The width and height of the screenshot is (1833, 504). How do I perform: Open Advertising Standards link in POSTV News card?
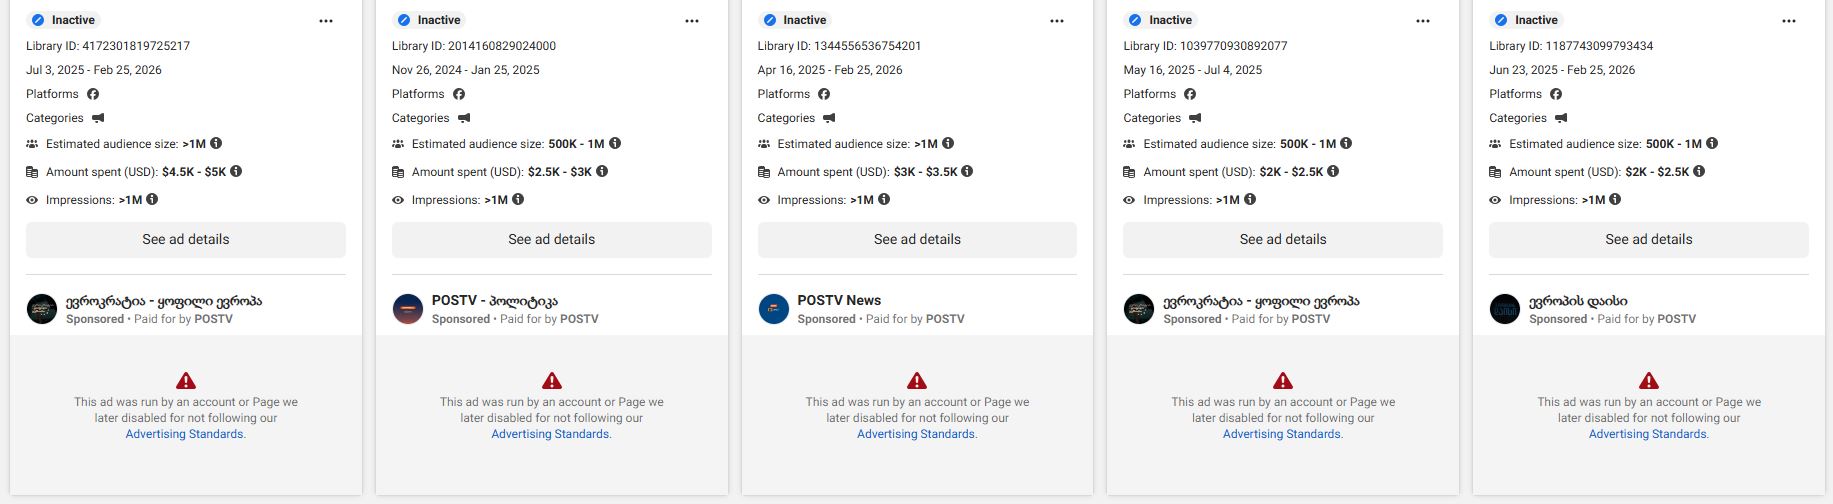pyautogui.click(x=916, y=434)
